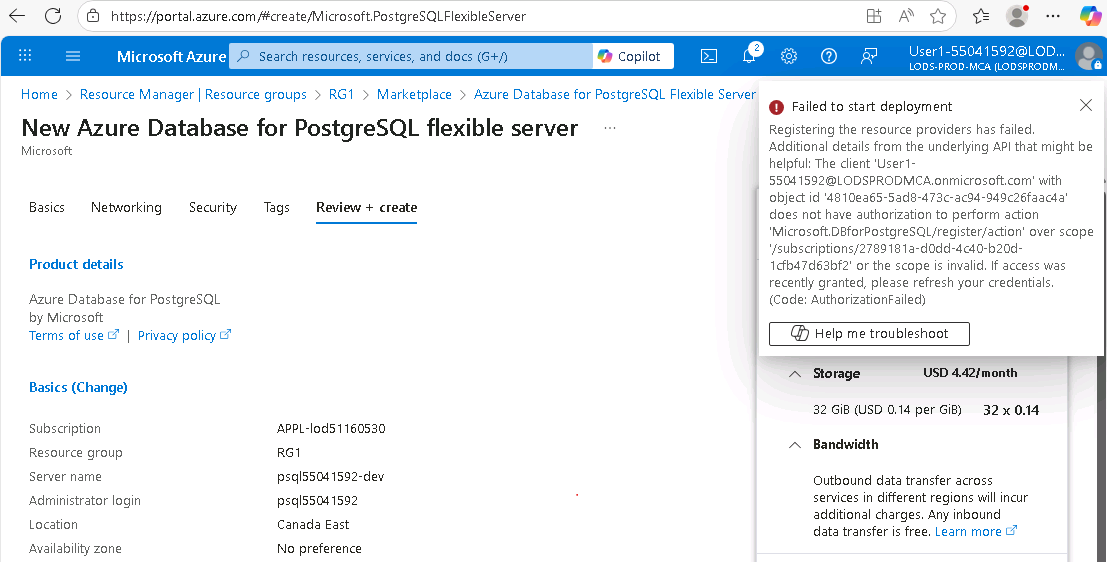The height and width of the screenshot is (562, 1107).
Task: Open the browser apps and extensions icon
Action: click(x=874, y=16)
